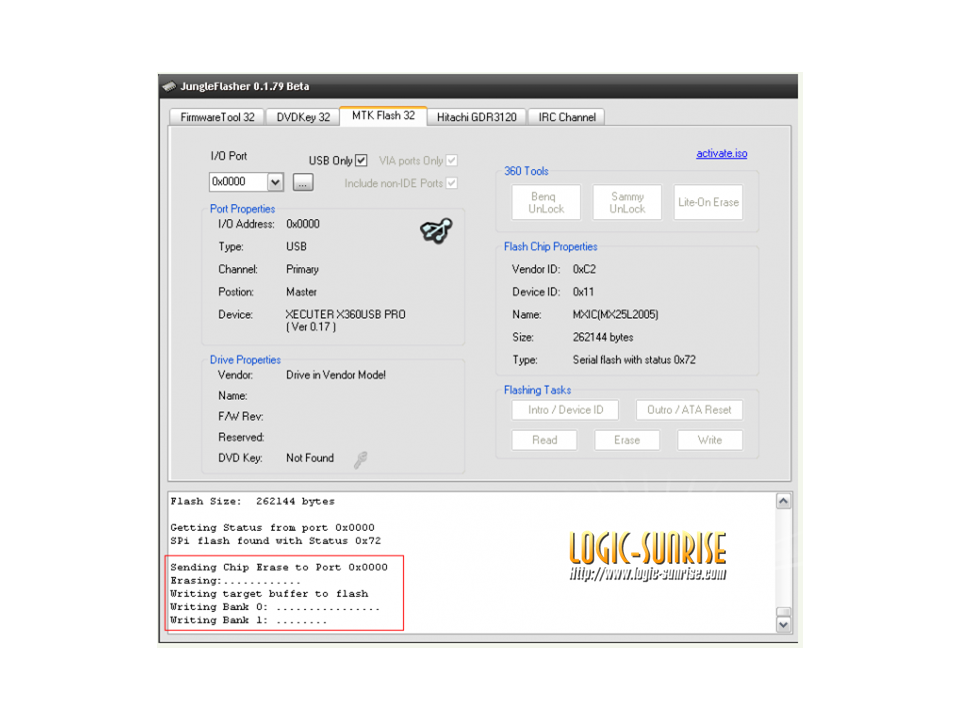
Task: Click the I/O Port value field 0x0000
Action: coord(239,182)
